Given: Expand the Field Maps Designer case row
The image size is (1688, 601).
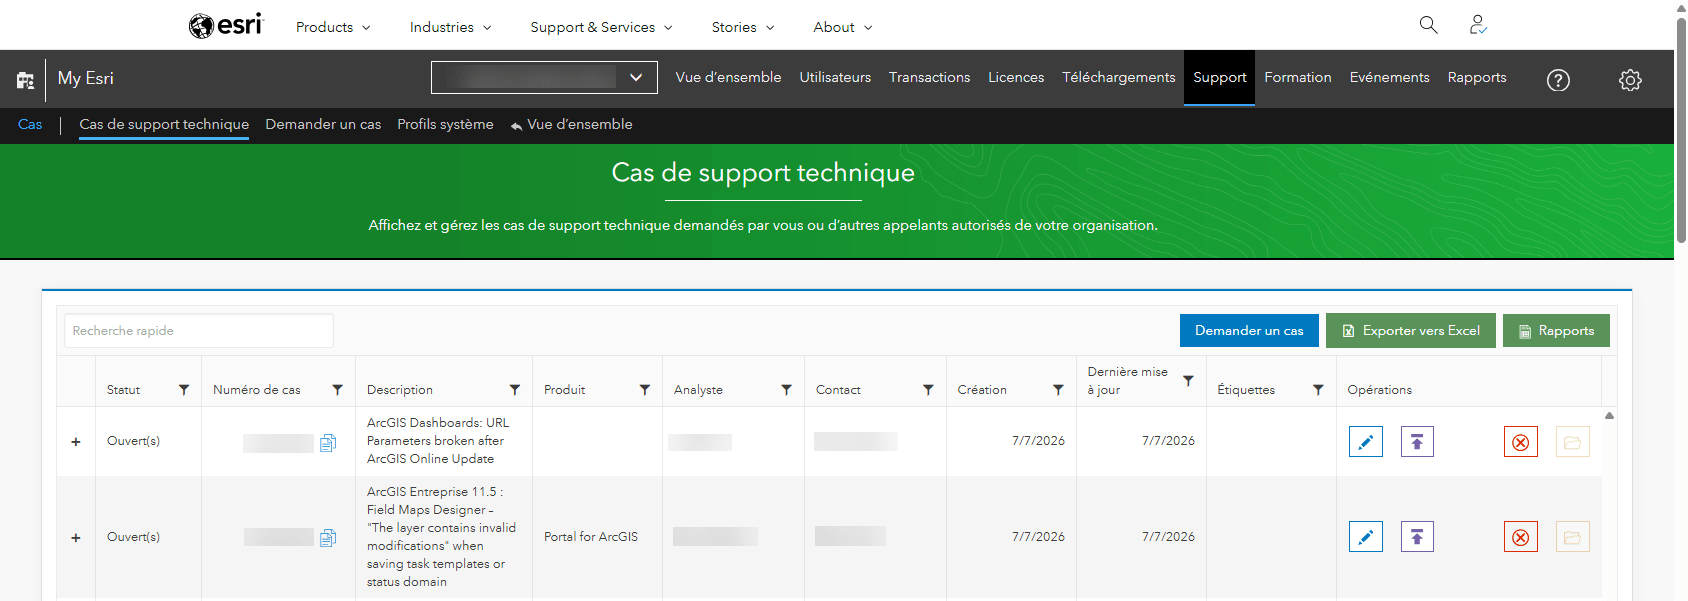Looking at the screenshot, I should 76,538.
